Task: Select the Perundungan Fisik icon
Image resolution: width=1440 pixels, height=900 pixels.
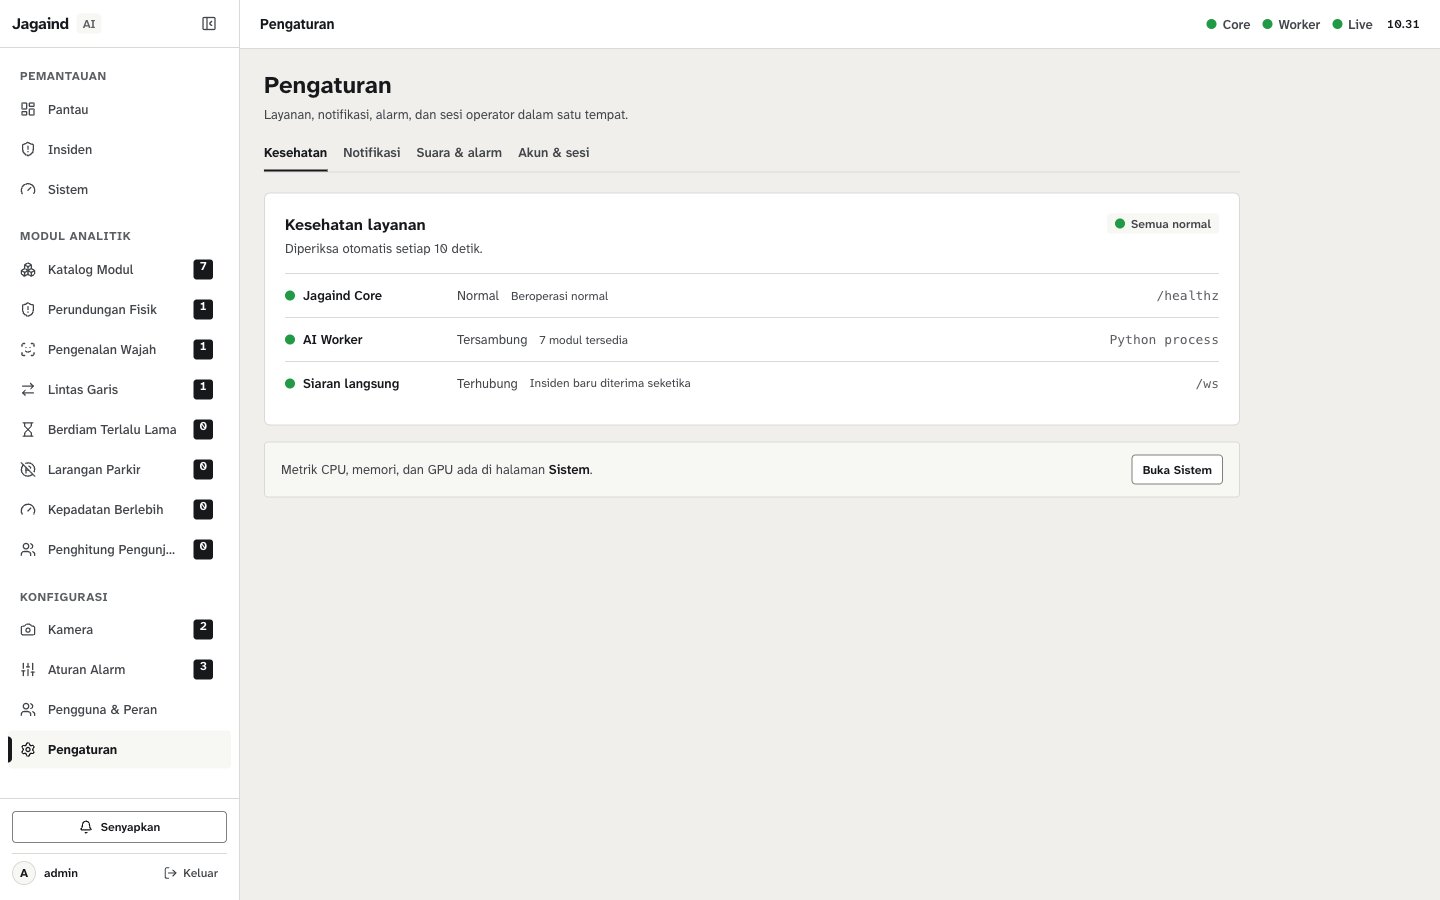Action: point(28,310)
